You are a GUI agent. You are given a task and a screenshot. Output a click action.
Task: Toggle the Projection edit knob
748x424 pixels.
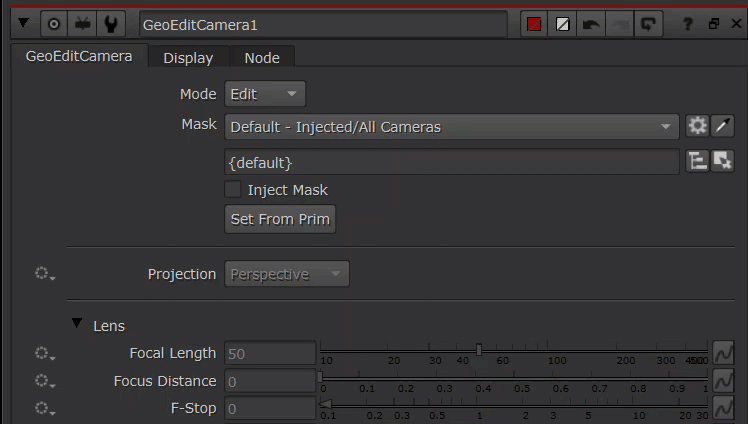coord(44,274)
